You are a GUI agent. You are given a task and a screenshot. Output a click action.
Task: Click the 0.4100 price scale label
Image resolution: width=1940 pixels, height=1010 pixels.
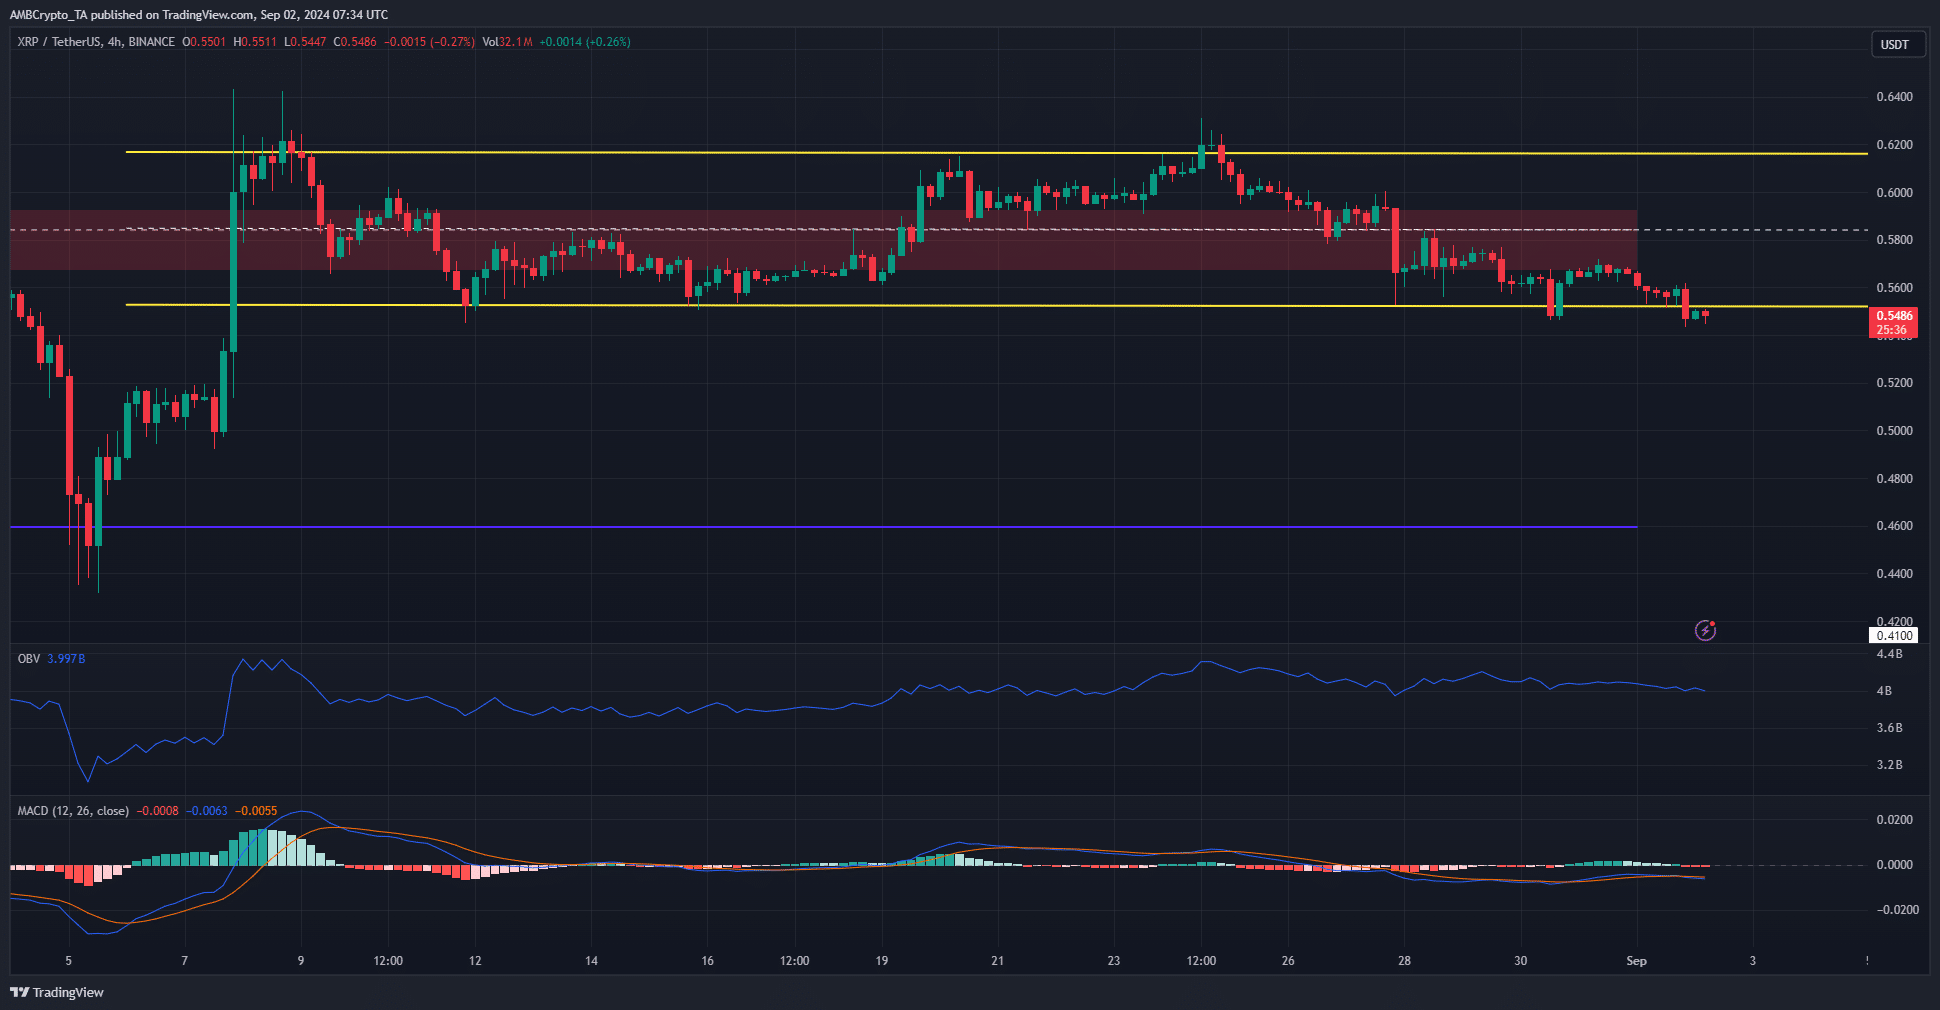point(1894,635)
